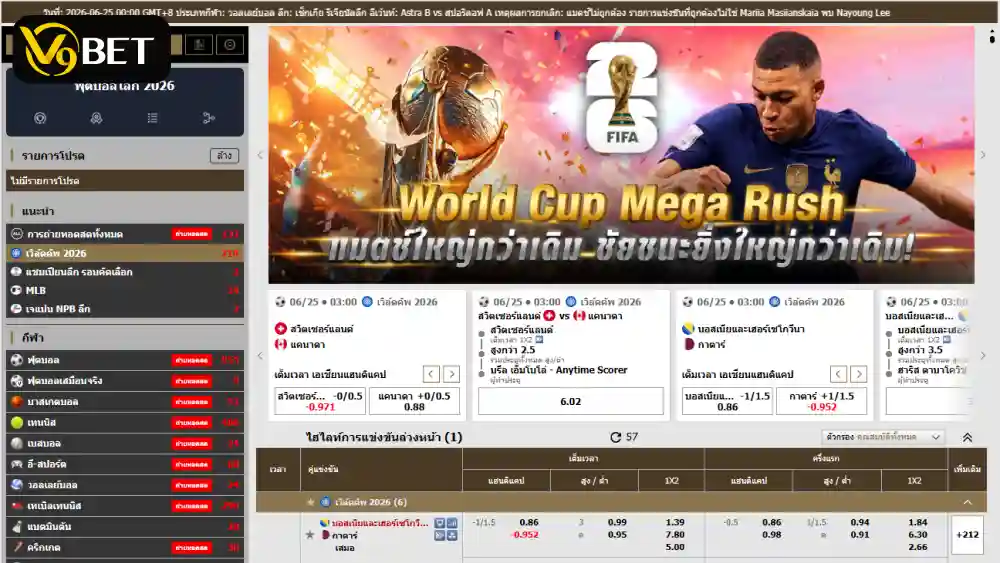Select เจแปน NPB ลีก entry
This screenshot has width=1000, height=563.
(x=125, y=309)
